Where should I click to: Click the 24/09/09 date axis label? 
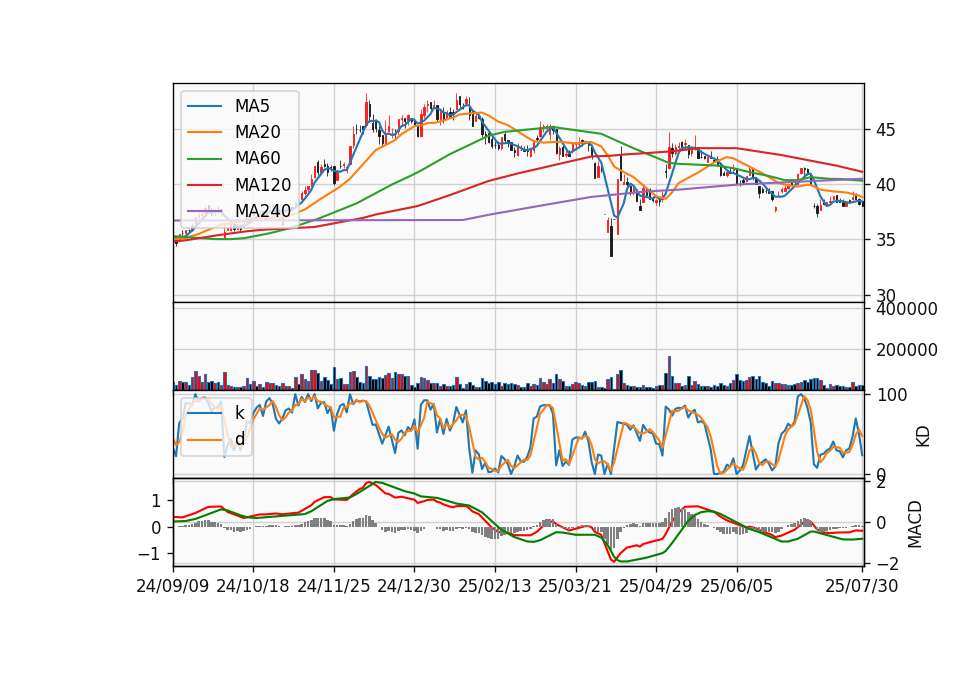(173, 586)
